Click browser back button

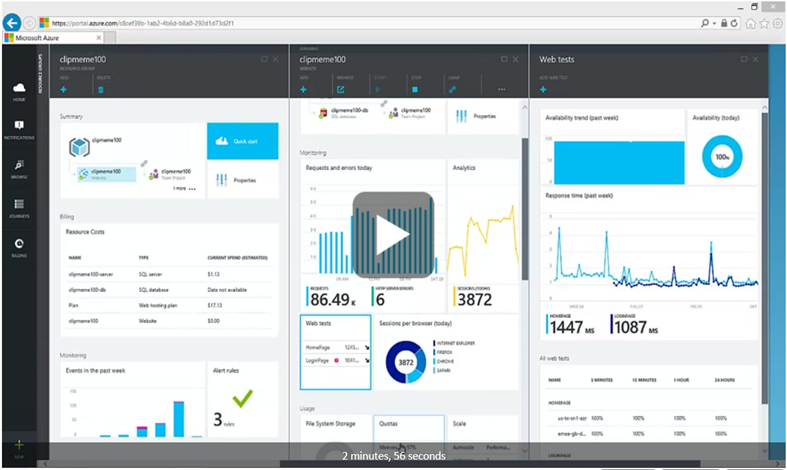pyautogui.click(x=12, y=23)
